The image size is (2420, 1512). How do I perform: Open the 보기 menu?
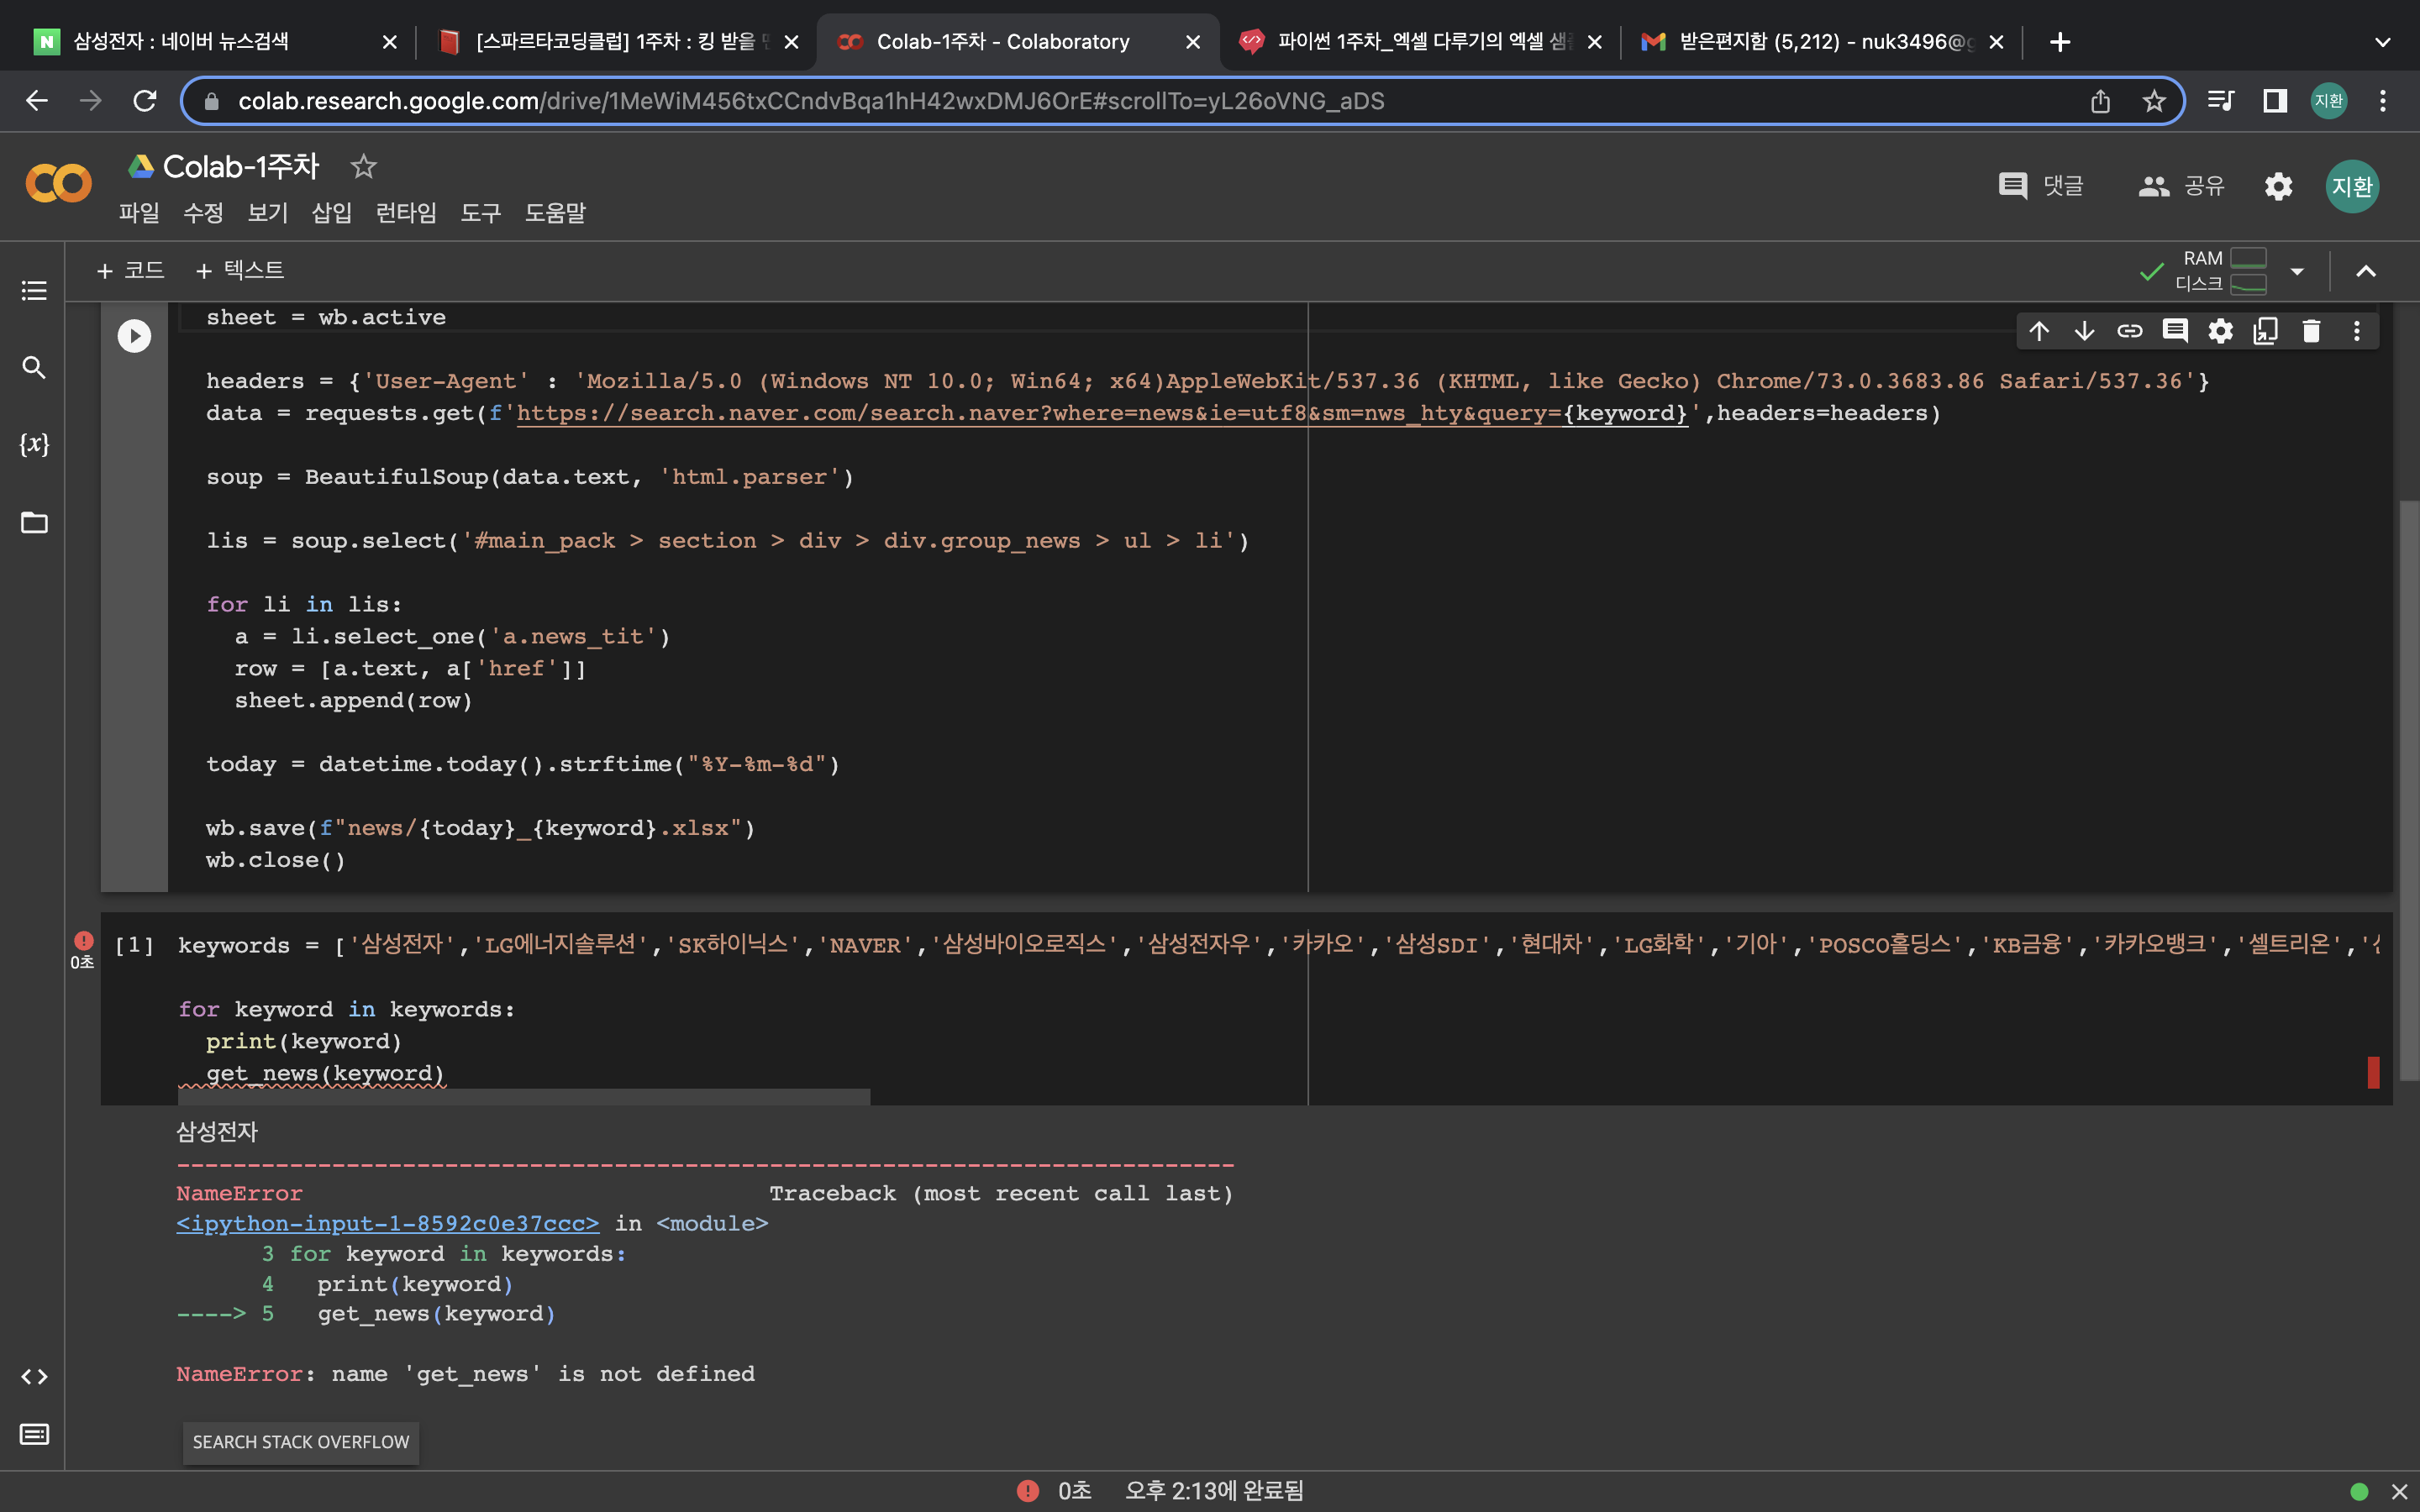267,213
